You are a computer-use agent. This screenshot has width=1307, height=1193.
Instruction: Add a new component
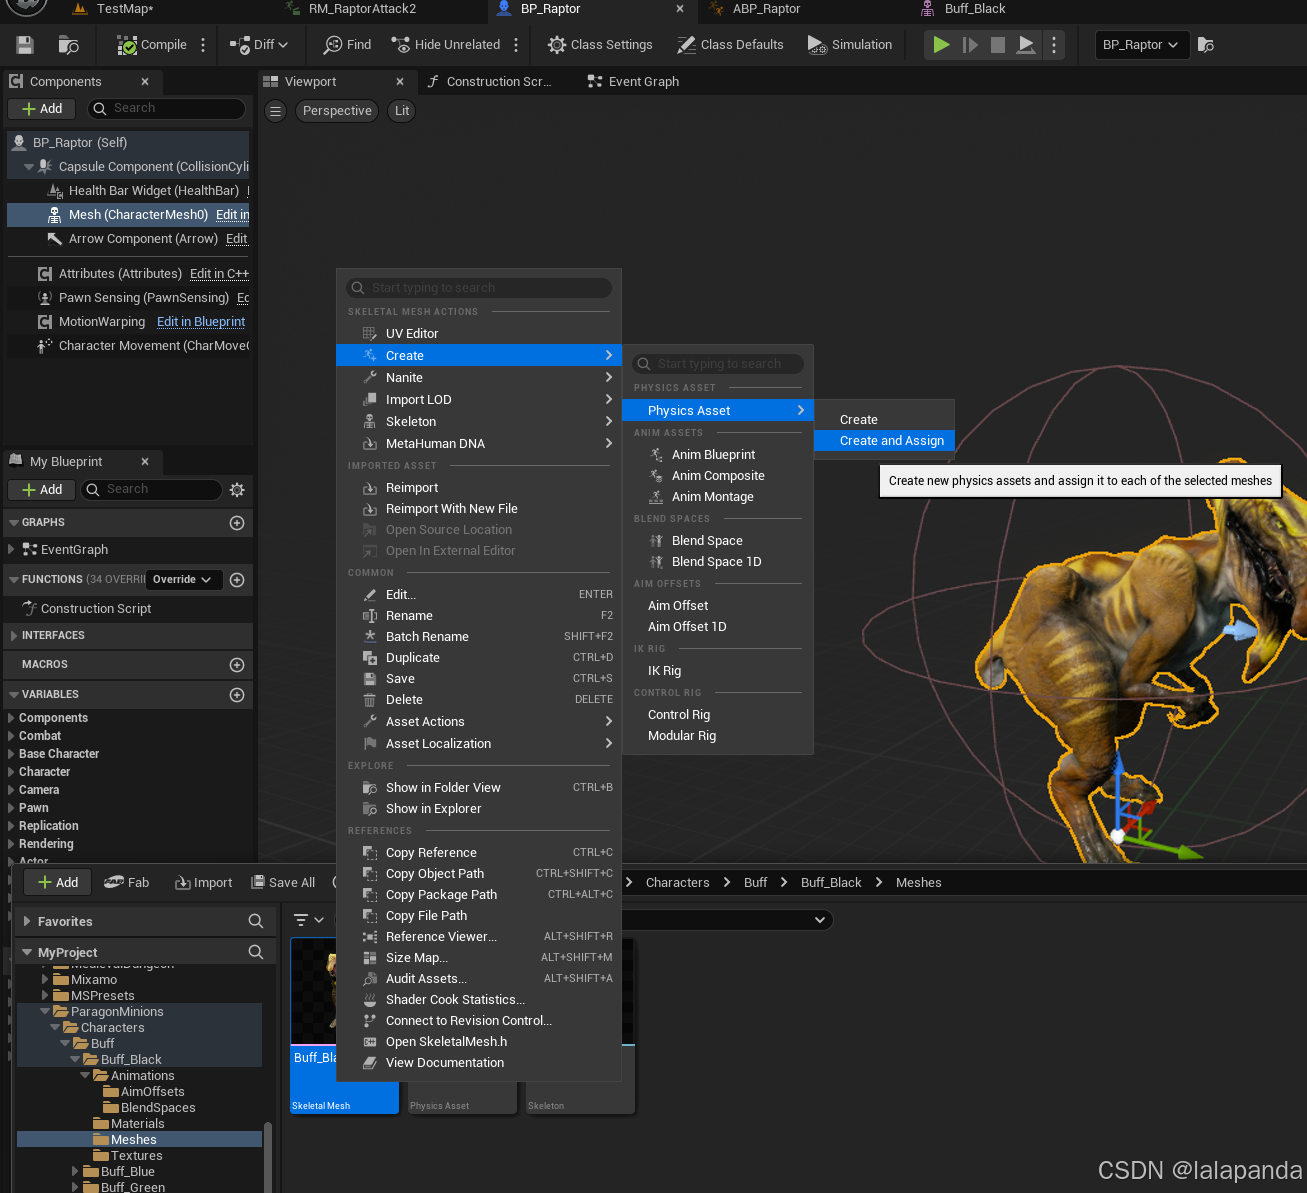[x=42, y=109]
